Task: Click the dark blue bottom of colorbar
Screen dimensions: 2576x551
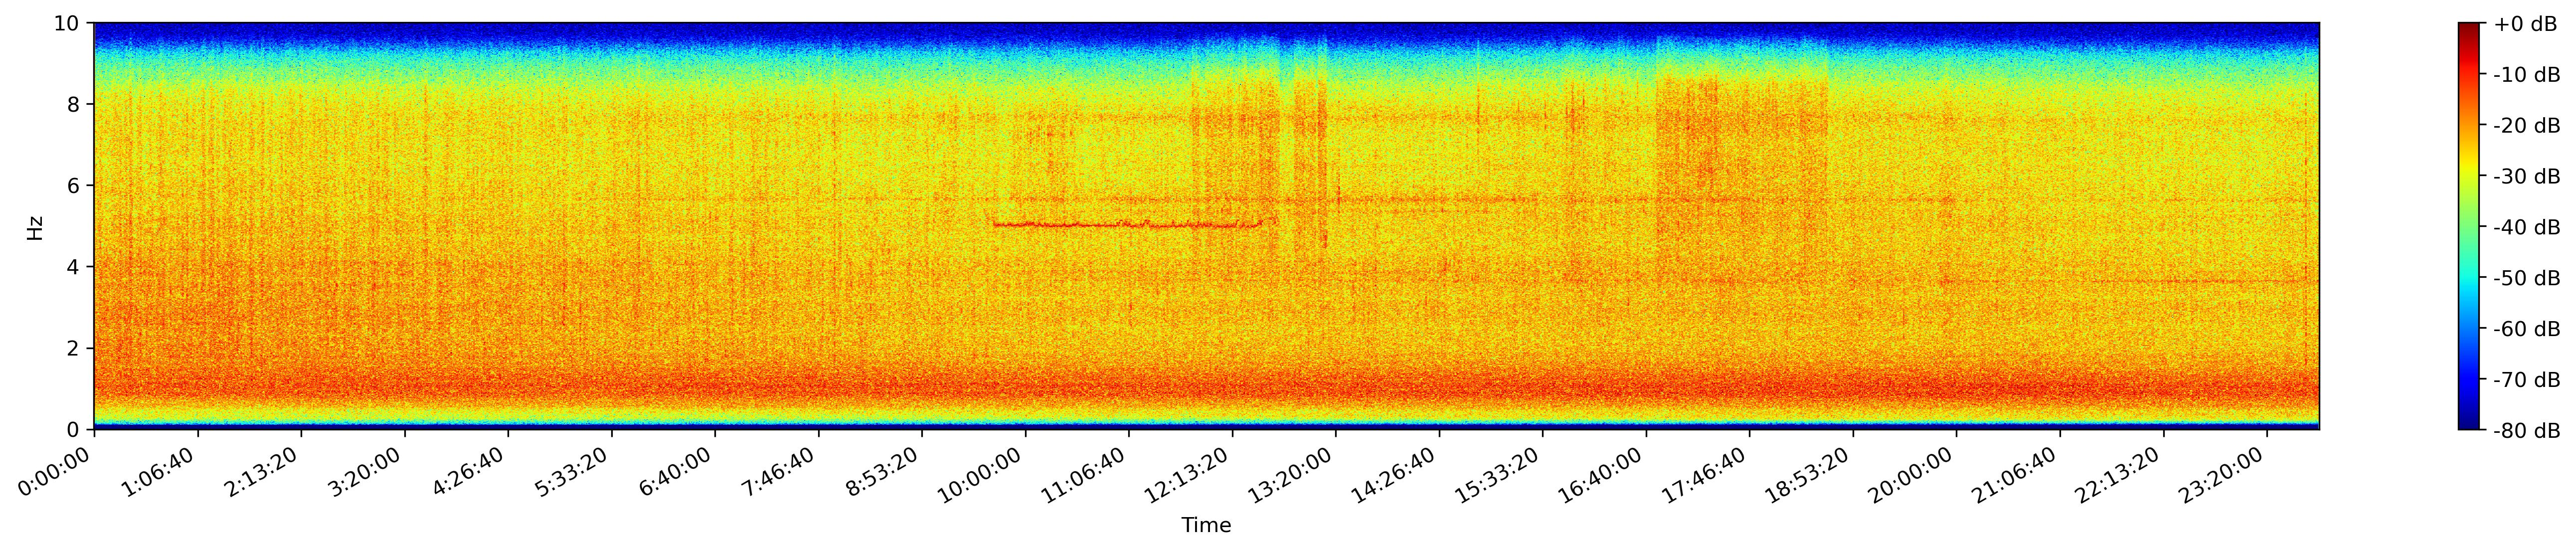Action: (x=2469, y=424)
